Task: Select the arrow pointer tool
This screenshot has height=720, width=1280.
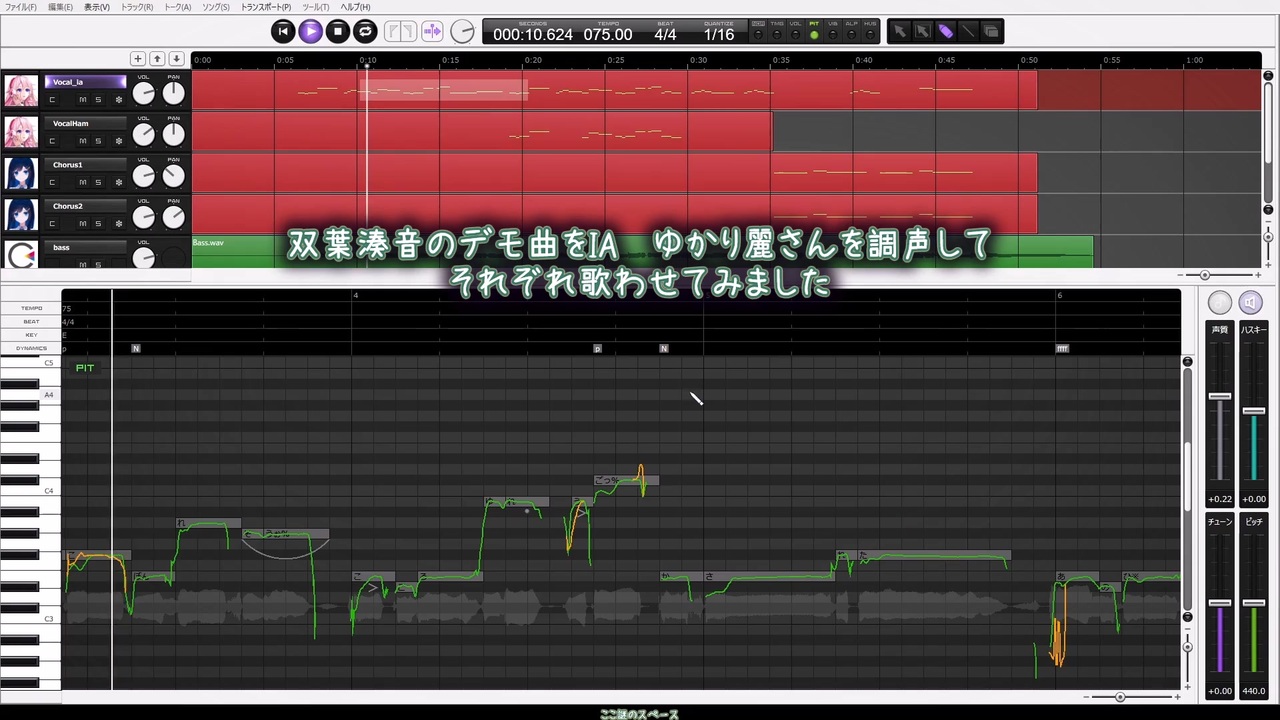Action: pyautogui.click(x=900, y=31)
